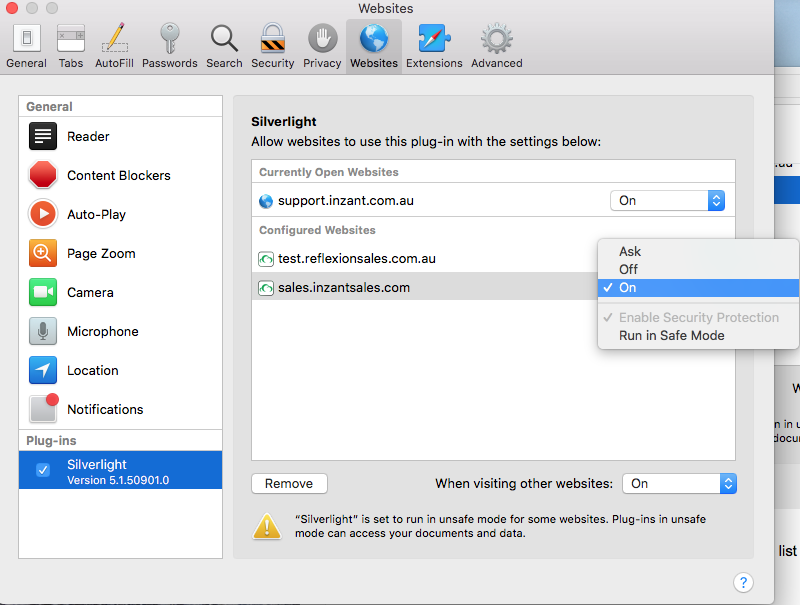
Task: Select the Reader sidebar icon
Action: (43, 136)
